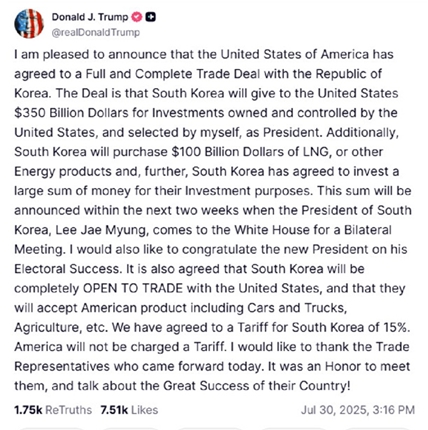View the 7.51k Likes list

click(x=129, y=410)
